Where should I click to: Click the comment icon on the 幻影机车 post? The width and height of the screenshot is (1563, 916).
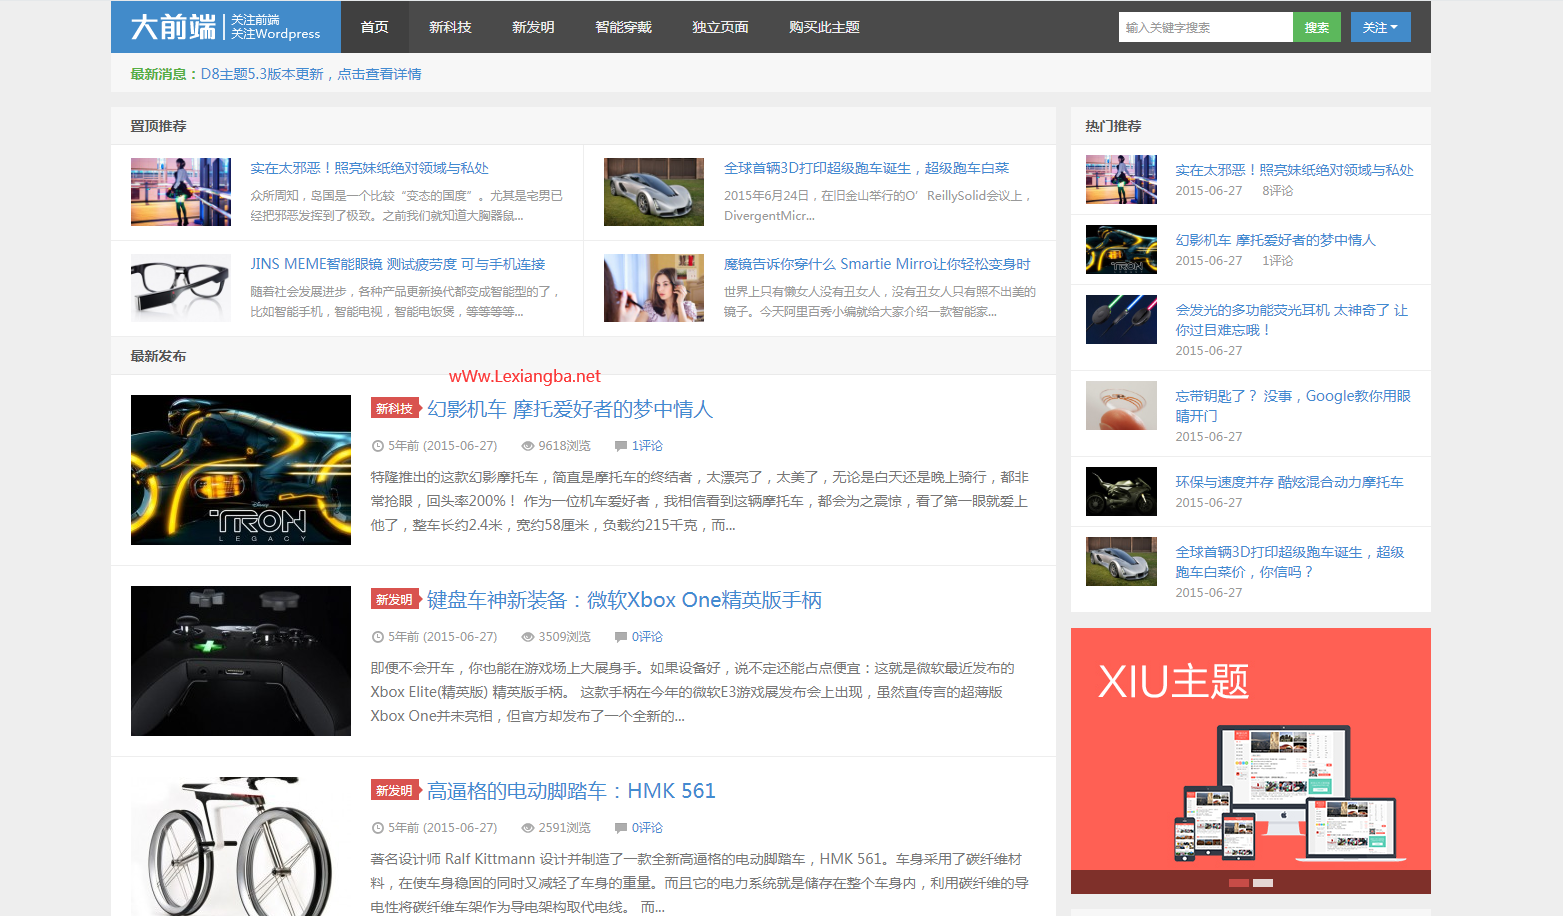click(x=619, y=446)
